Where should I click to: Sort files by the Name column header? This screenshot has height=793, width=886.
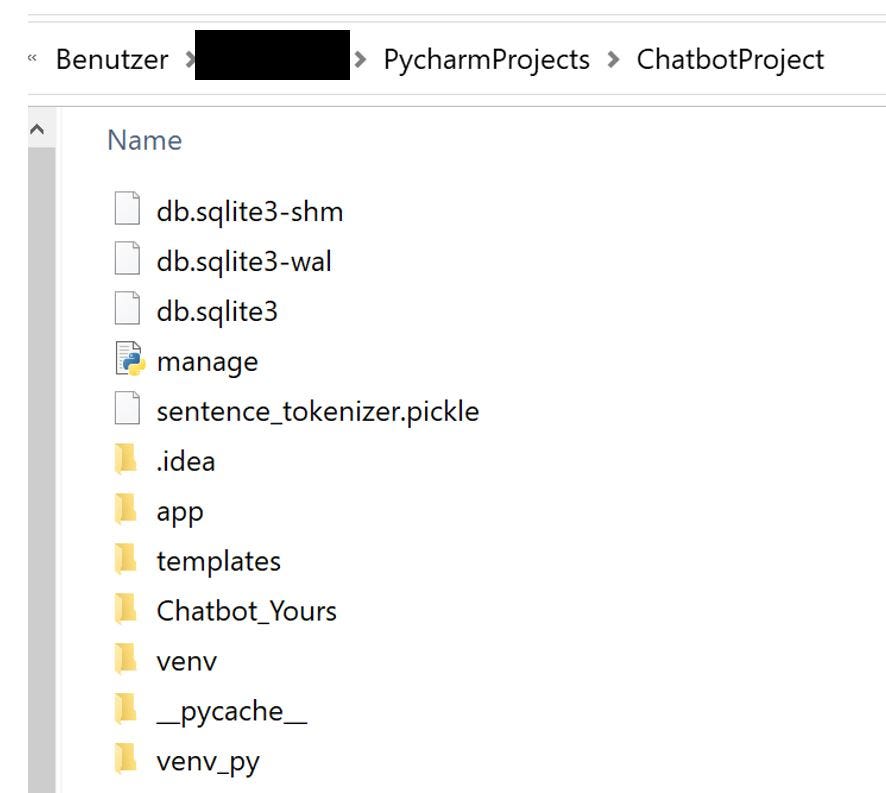click(144, 141)
